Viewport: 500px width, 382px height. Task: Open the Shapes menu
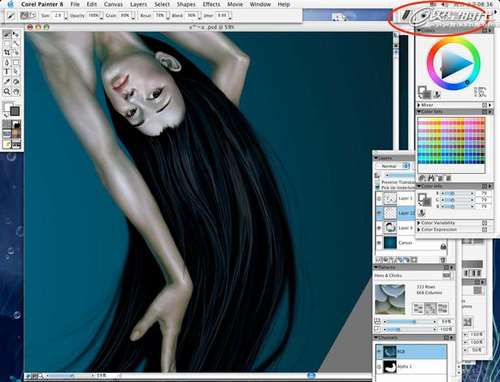pos(186,4)
